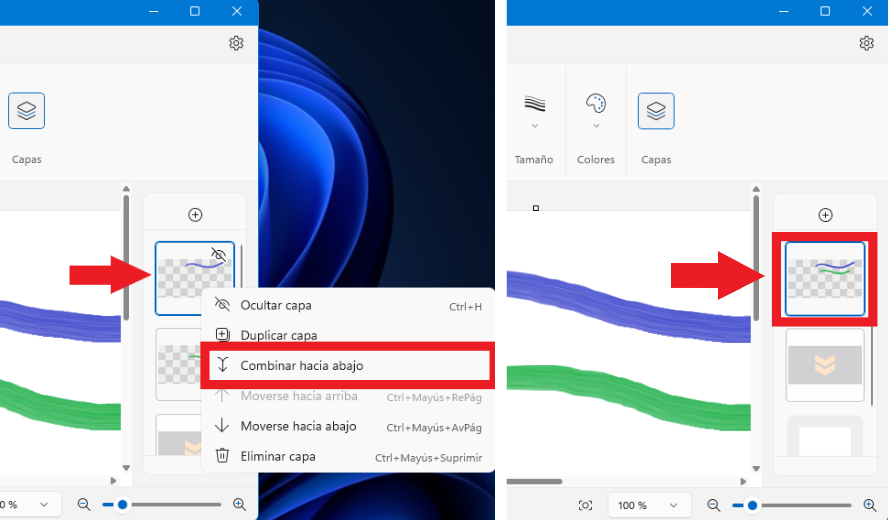Click canvas corner resize handle in right window
Image resolution: width=888 pixels, height=520 pixels.
[x=536, y=208]
